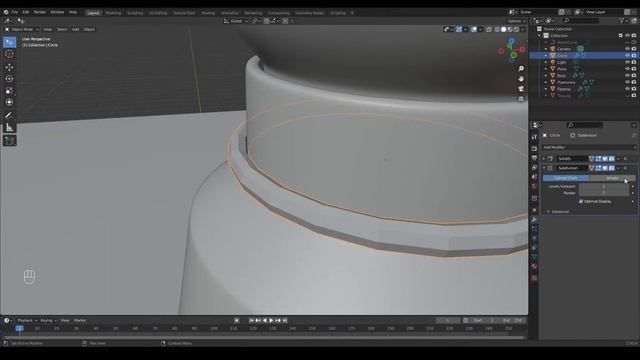Hide the Camera object in the outliner
This screenshot has width=640, height=360.
[627, 49]
